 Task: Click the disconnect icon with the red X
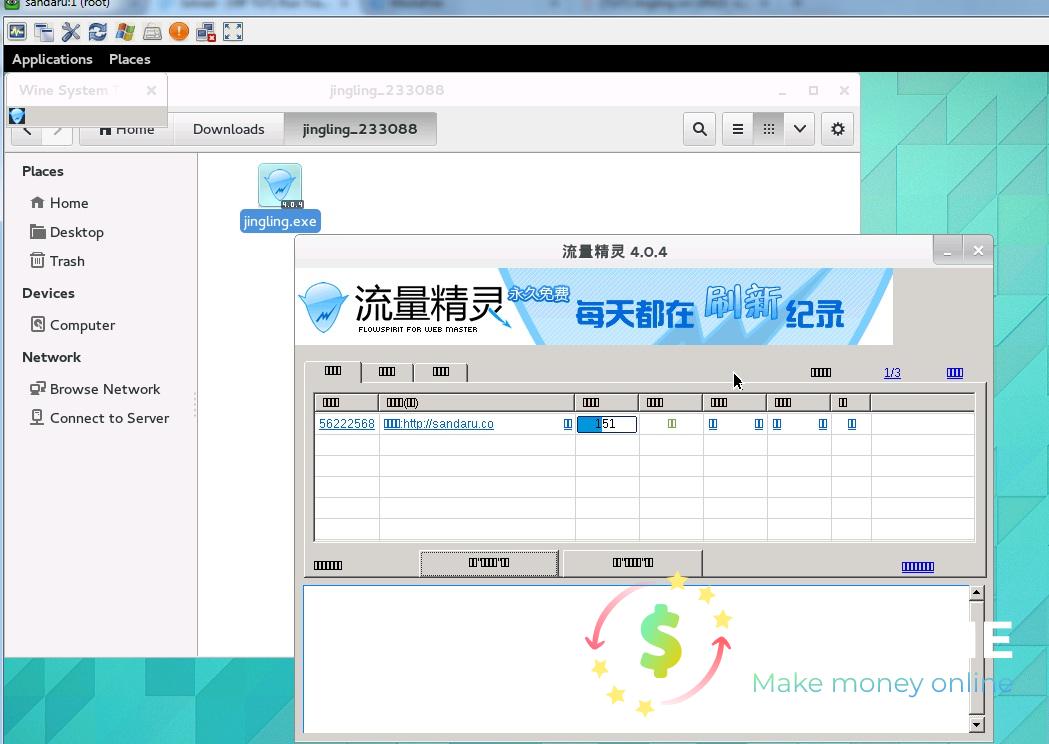[x=206, y=31]
